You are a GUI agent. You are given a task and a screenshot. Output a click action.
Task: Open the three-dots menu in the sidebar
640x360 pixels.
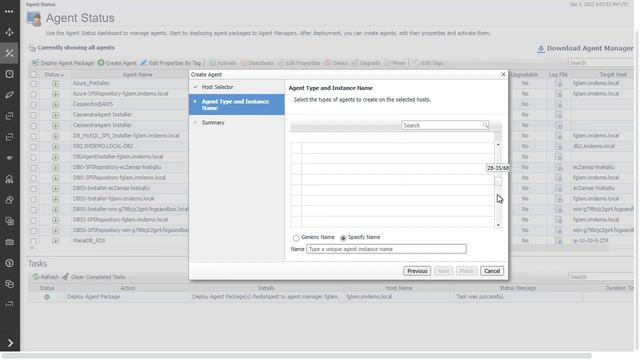point(9,11)
